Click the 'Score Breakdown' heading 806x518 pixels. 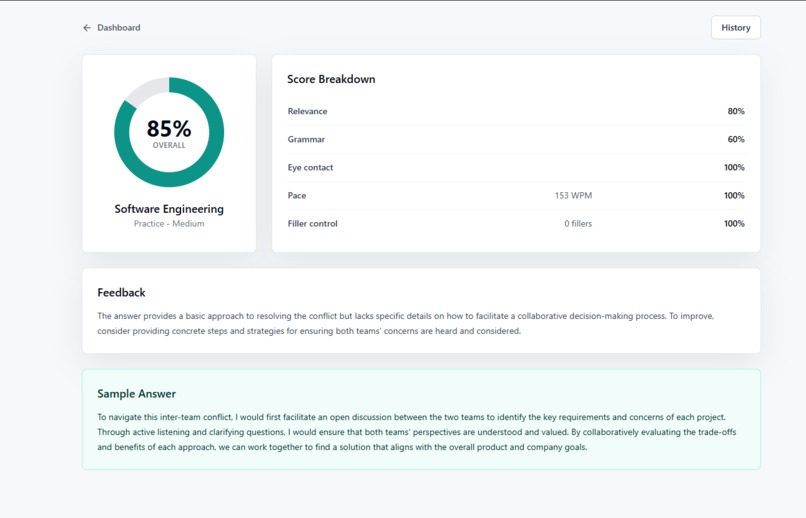331,79
